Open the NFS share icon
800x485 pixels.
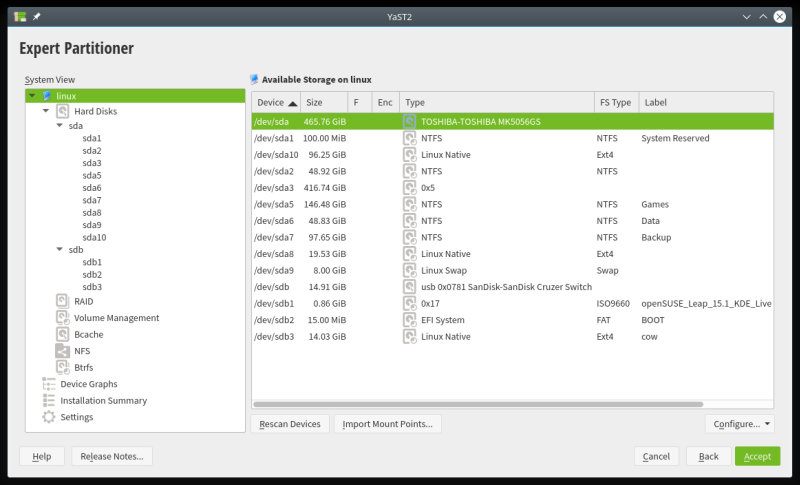click(62, 351)
